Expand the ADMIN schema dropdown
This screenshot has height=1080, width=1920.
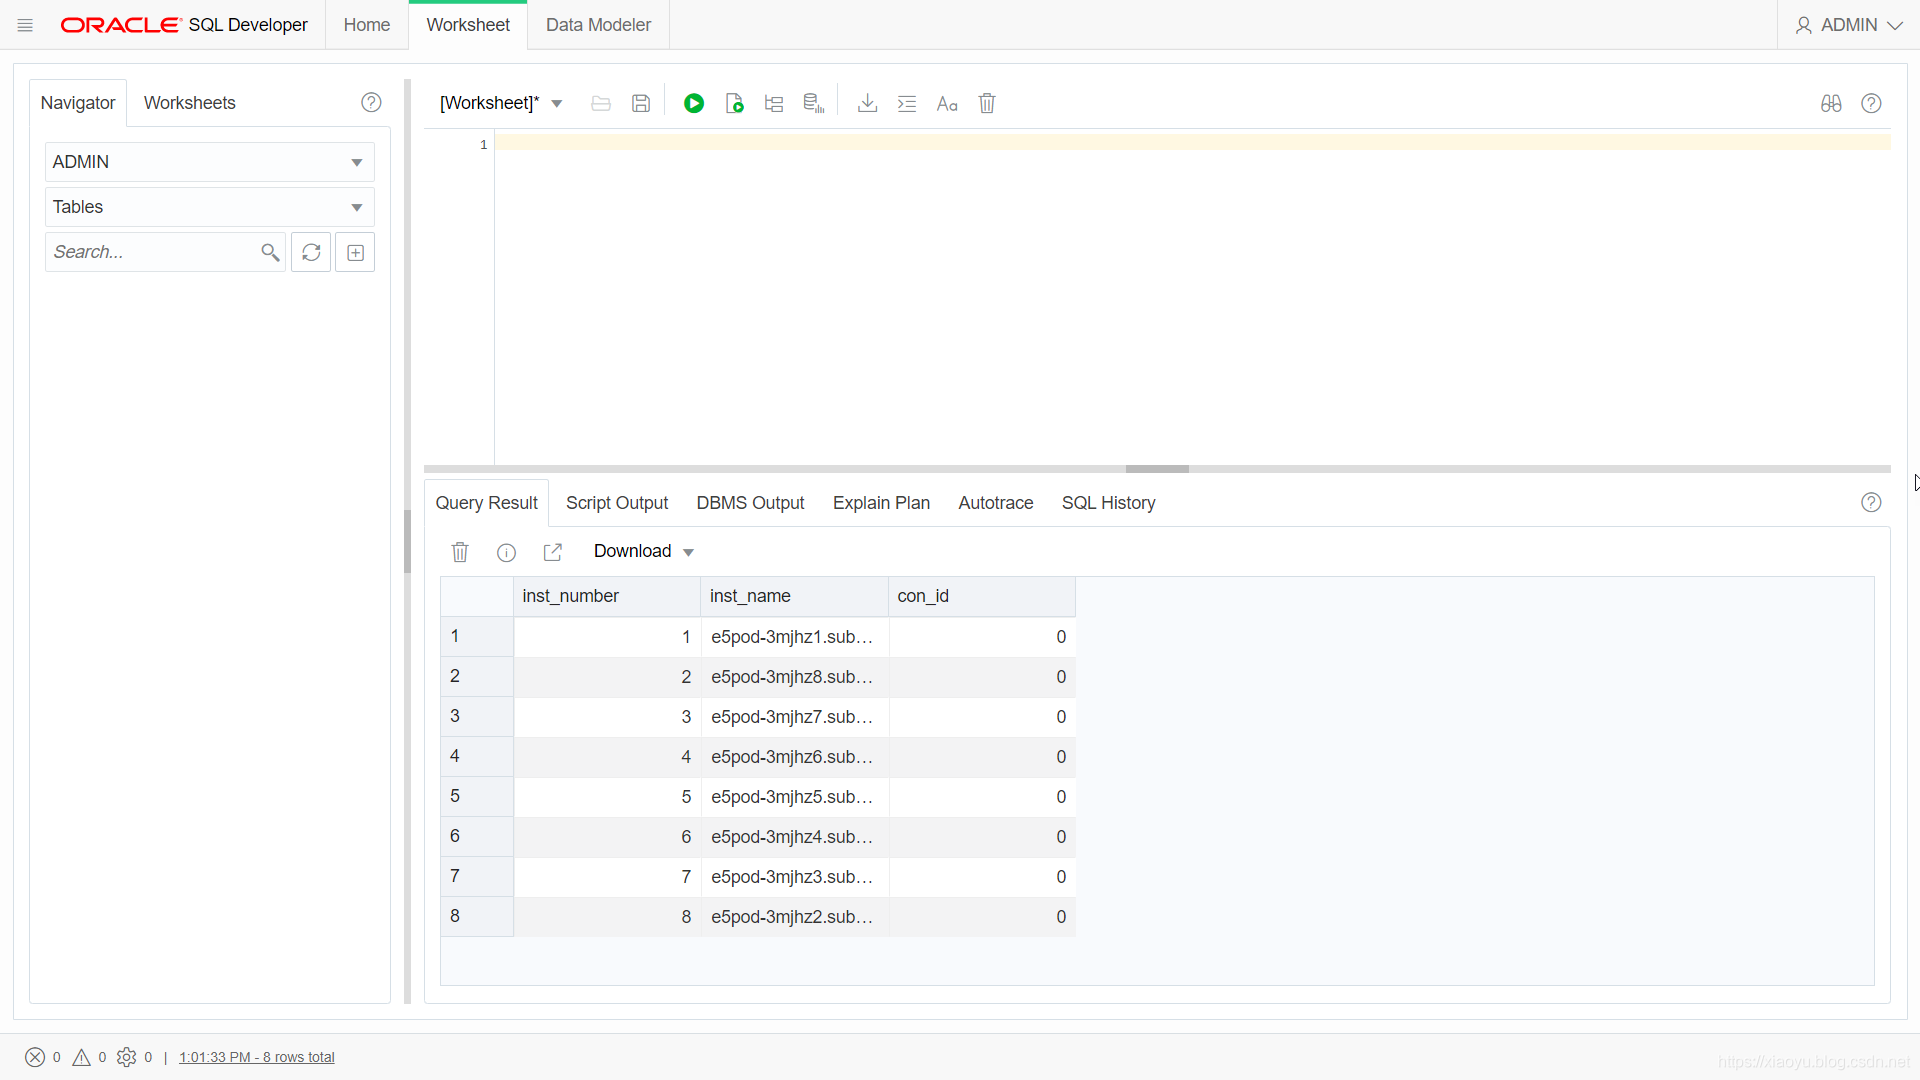[355, 161]
